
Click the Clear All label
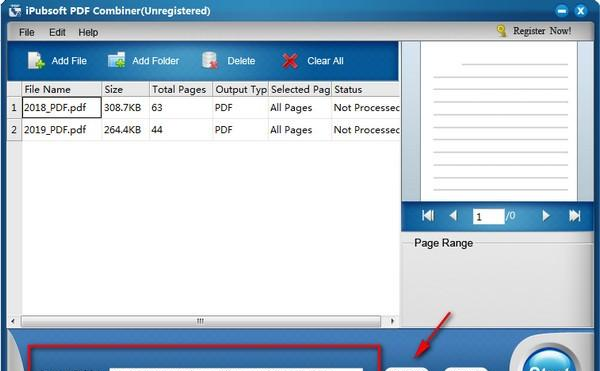325,61
